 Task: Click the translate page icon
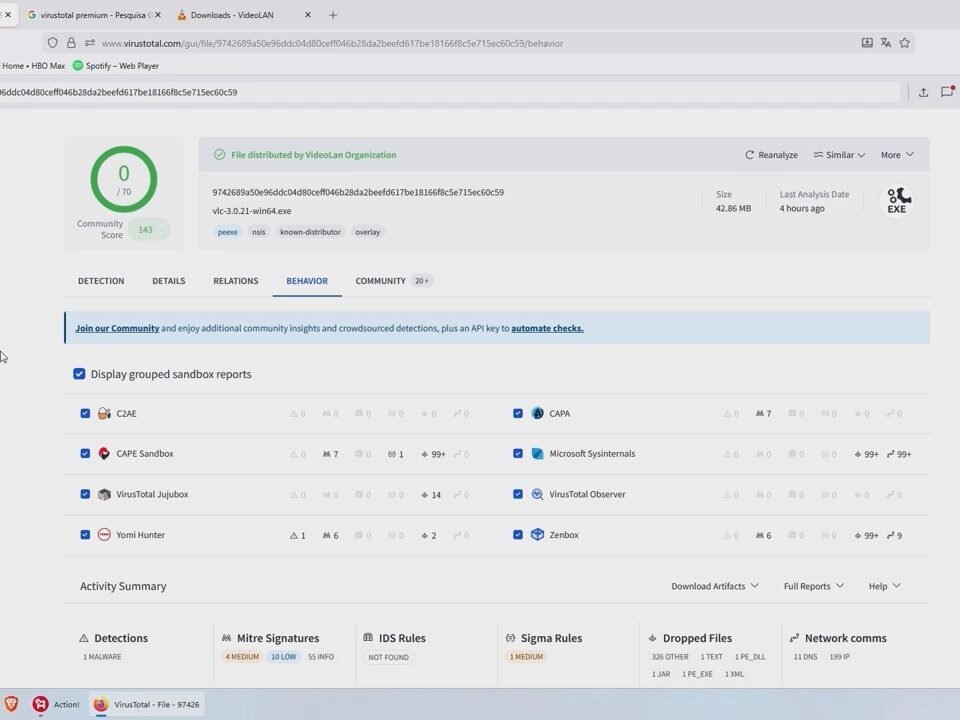coord(885,43)
